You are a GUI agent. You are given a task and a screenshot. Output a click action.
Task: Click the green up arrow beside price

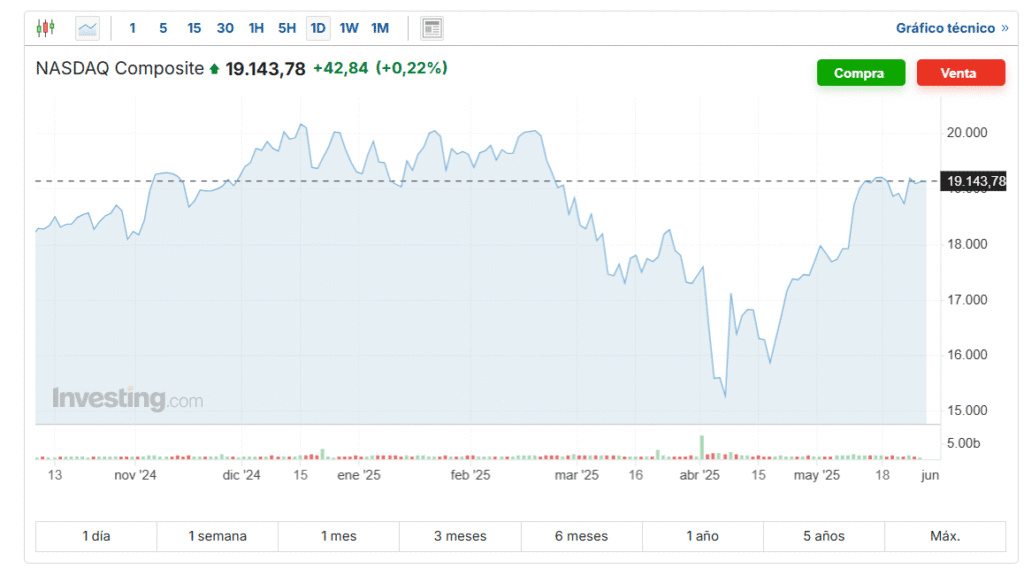[213, 69]
